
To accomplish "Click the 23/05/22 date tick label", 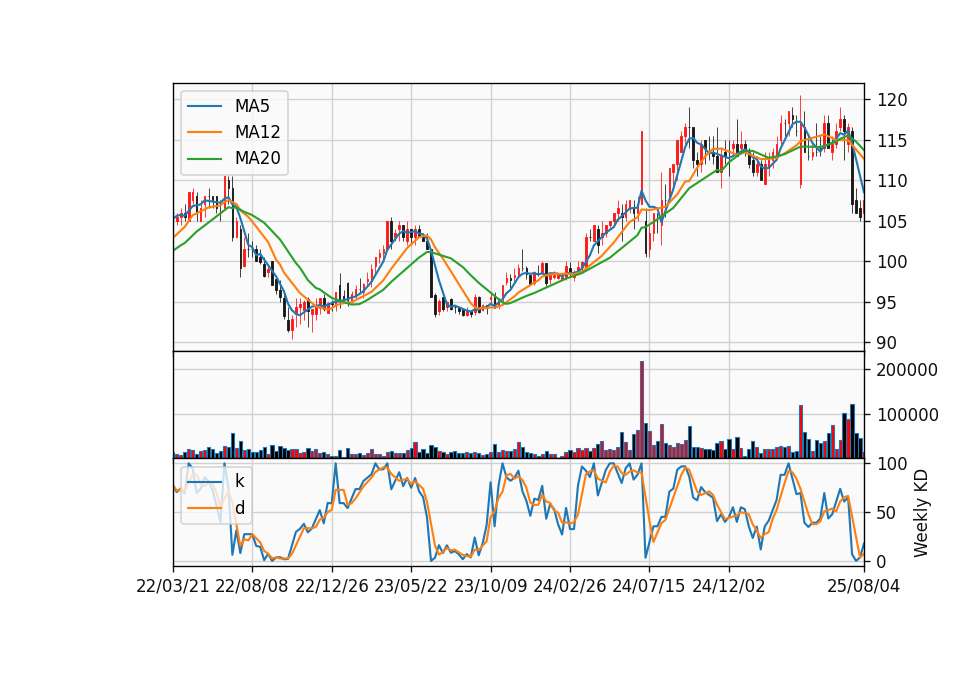I will coord(411,586).
